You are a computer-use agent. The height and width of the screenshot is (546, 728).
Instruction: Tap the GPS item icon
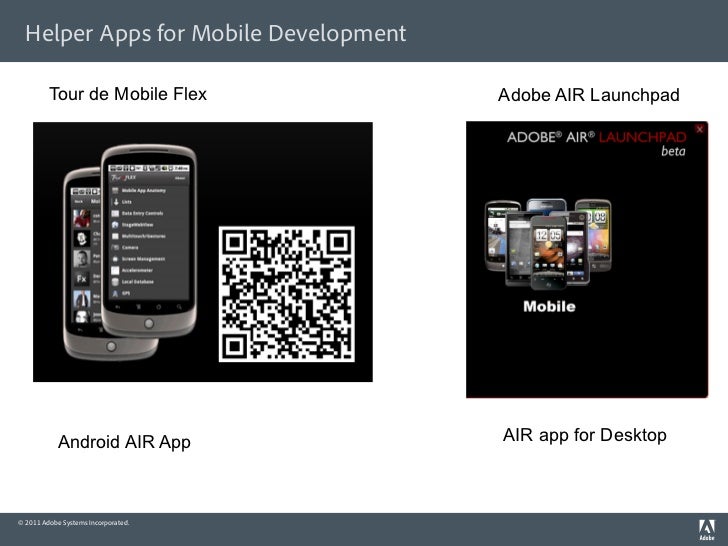point(115,293)
